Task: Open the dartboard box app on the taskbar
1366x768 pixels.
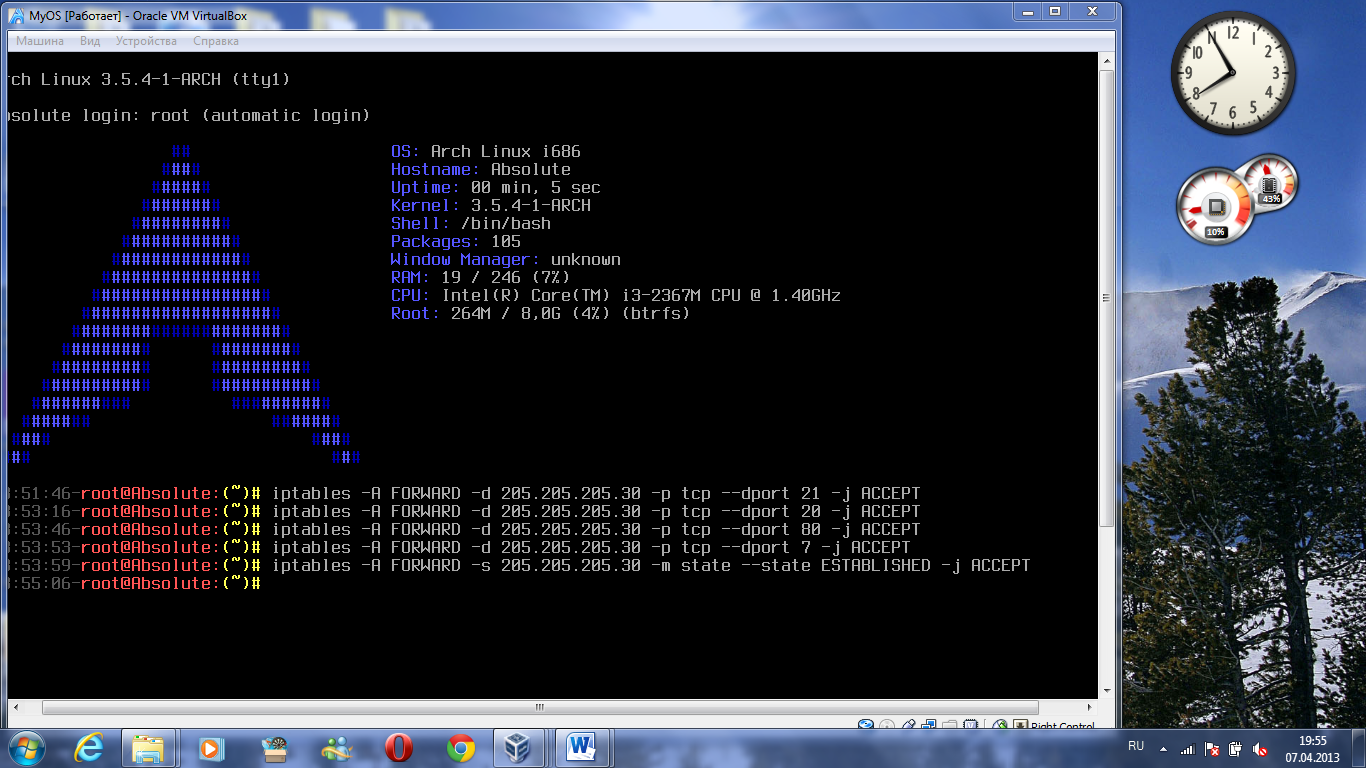Action: [x=274, y=748]
